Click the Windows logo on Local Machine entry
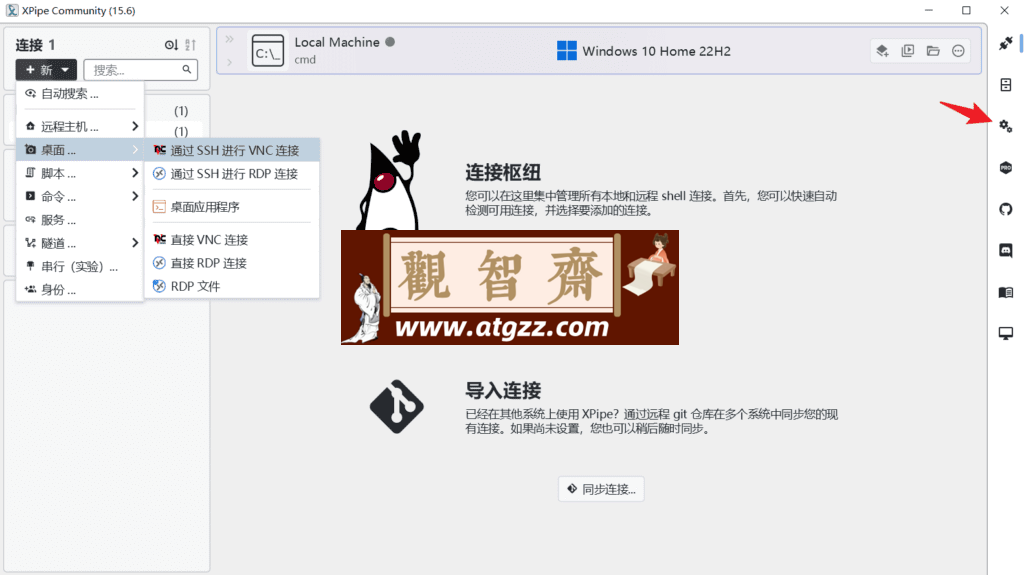The height and width of the screenshot is (575, 1024). (x=567, y=51)
